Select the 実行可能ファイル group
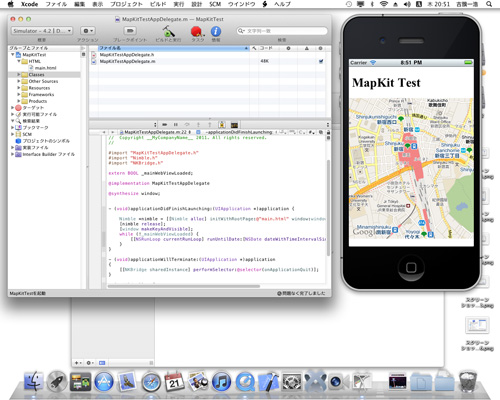This screenshot has height=400, width=500. coord(39,114)
